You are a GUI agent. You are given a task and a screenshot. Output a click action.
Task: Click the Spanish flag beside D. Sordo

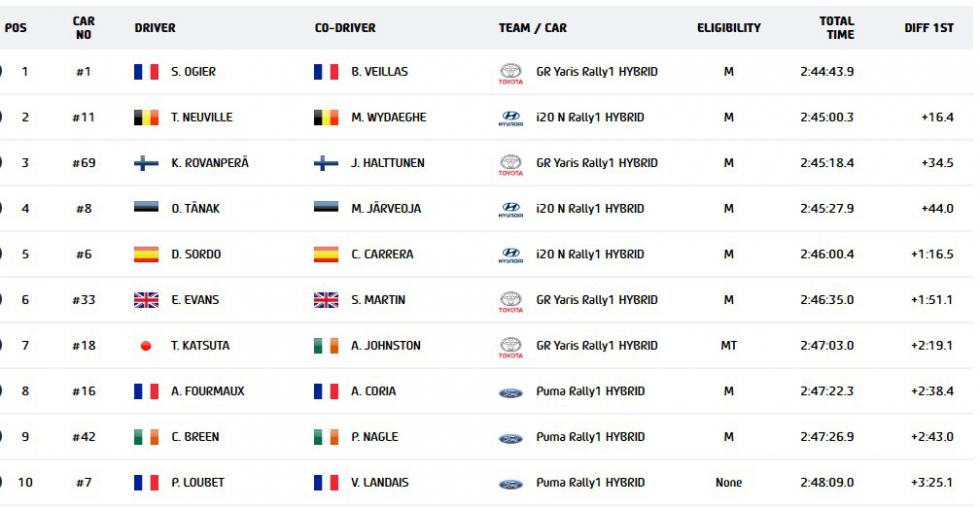click(x=146, y=254)
